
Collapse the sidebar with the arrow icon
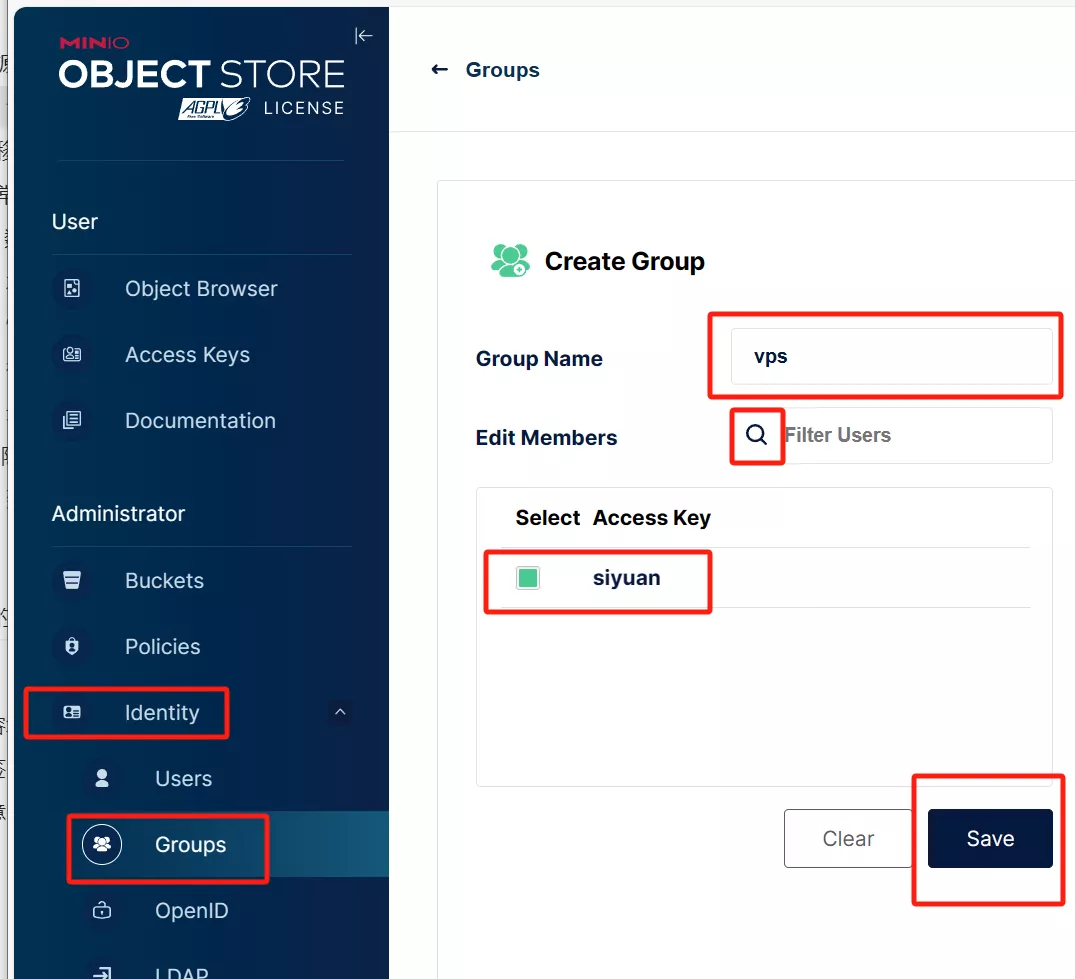(x=364, y=36)
